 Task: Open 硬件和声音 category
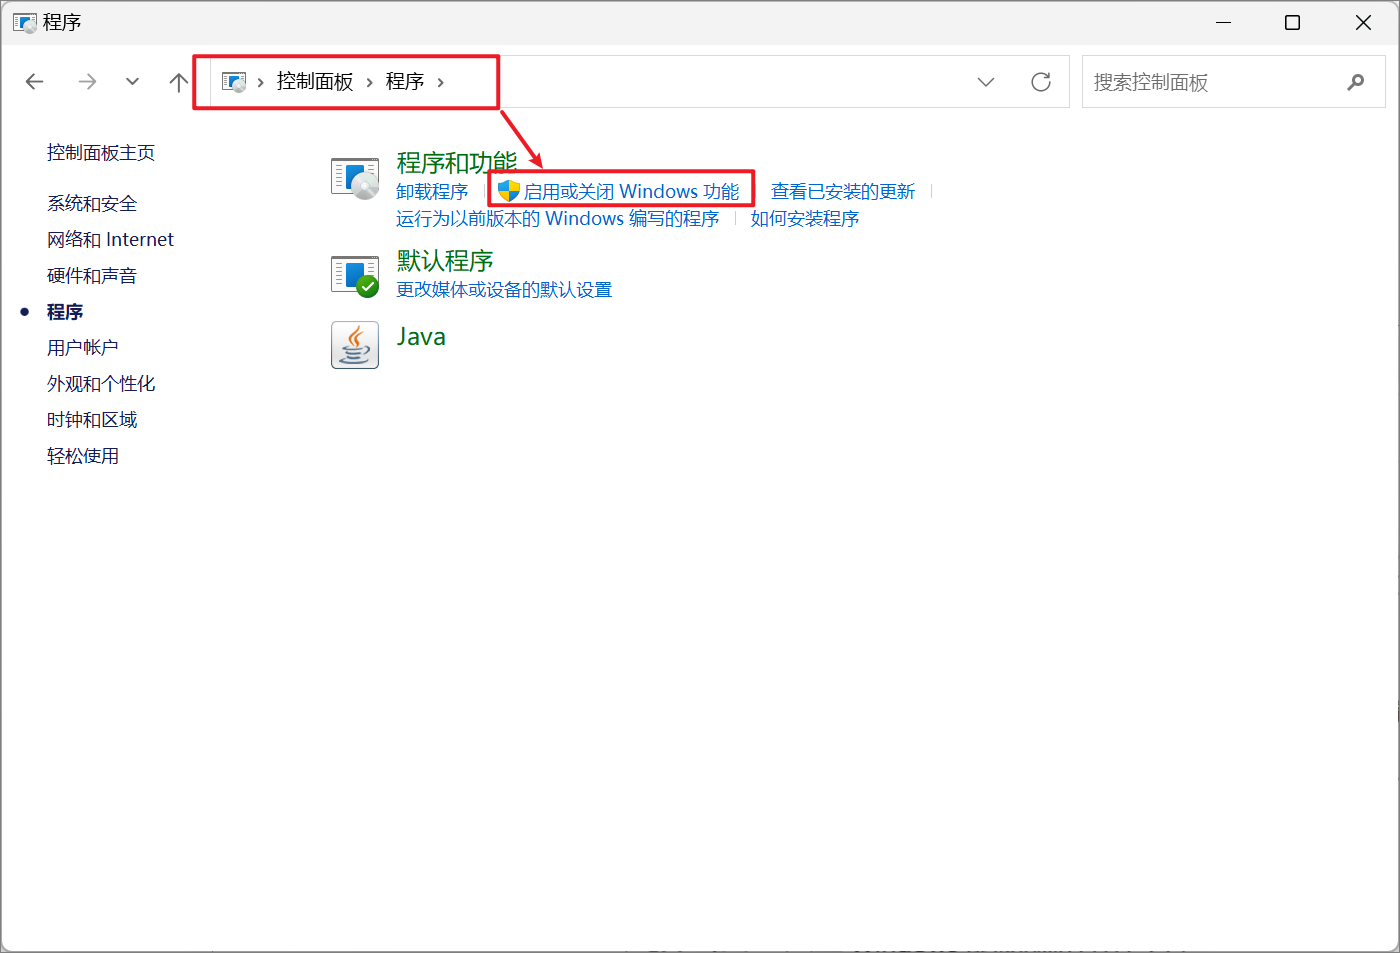click(x=92, y=276)
